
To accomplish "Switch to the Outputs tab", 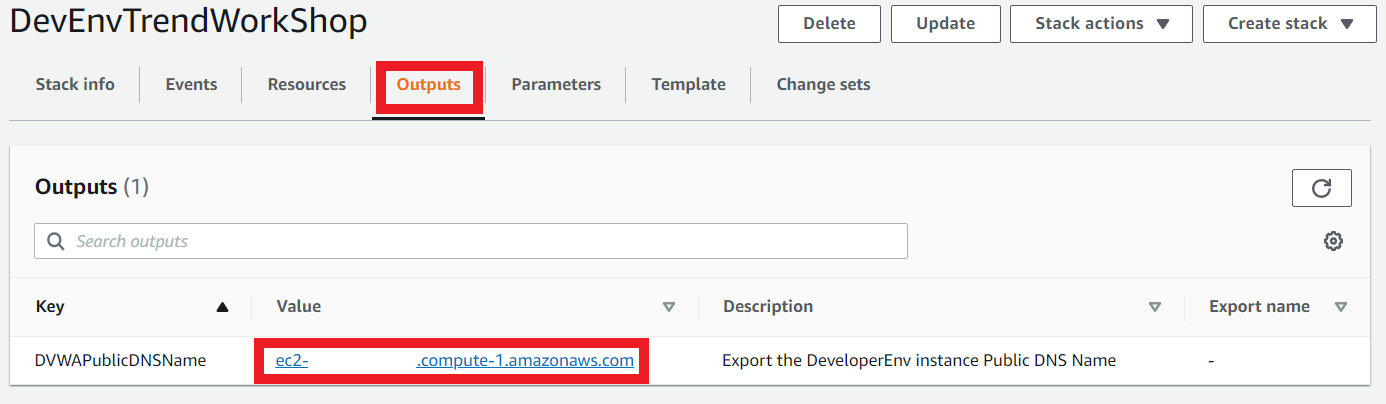I will tap(428, 85).
